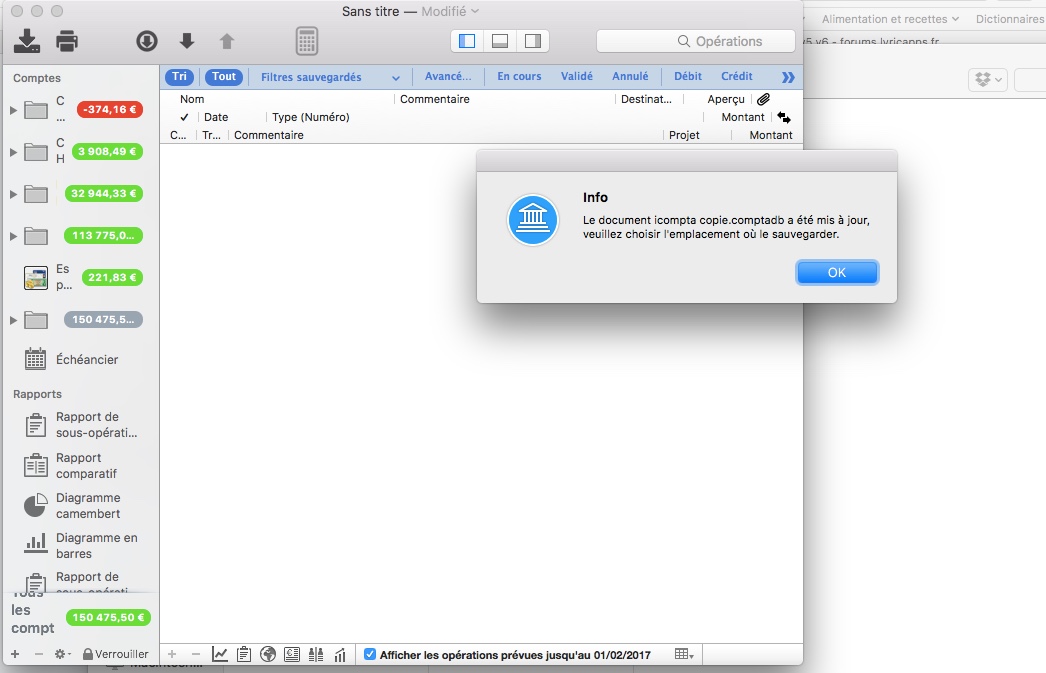The height and width of the screenshot is (673, 1046).
Task: Click the Projet column header
Action: click(x=684, y=135)
